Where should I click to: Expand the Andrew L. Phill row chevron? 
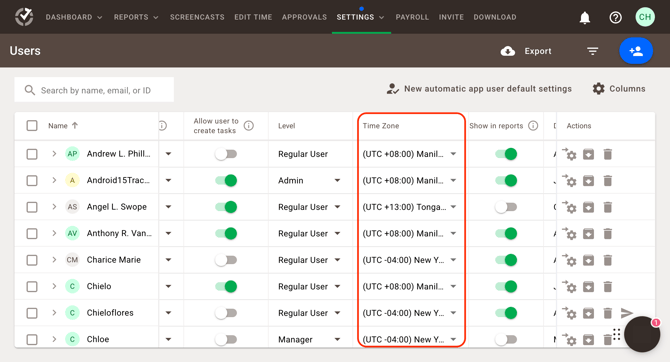54,154
